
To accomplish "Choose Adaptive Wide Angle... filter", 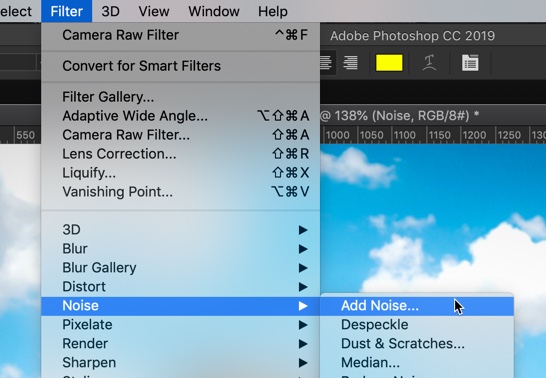I will click(x=180, y=116).
